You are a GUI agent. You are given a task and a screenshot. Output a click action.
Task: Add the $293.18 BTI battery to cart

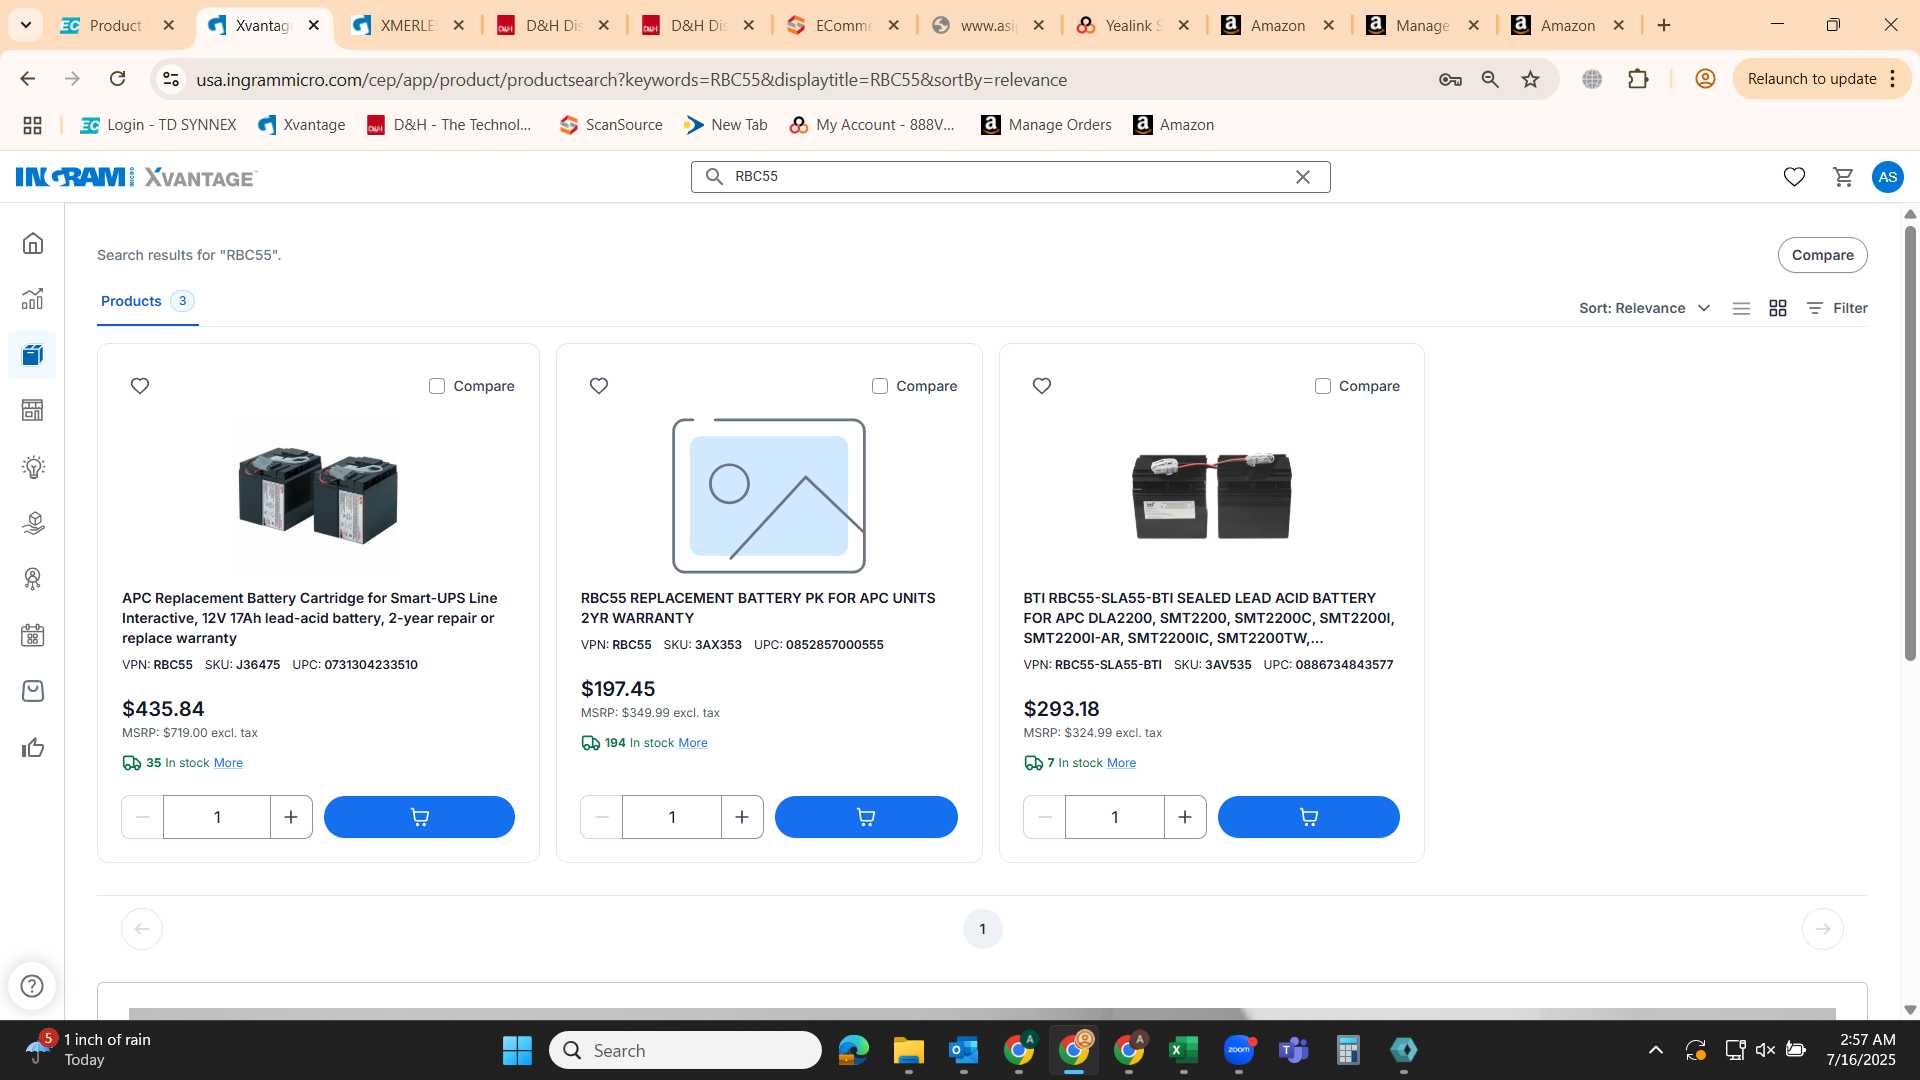pos(1308,817)
